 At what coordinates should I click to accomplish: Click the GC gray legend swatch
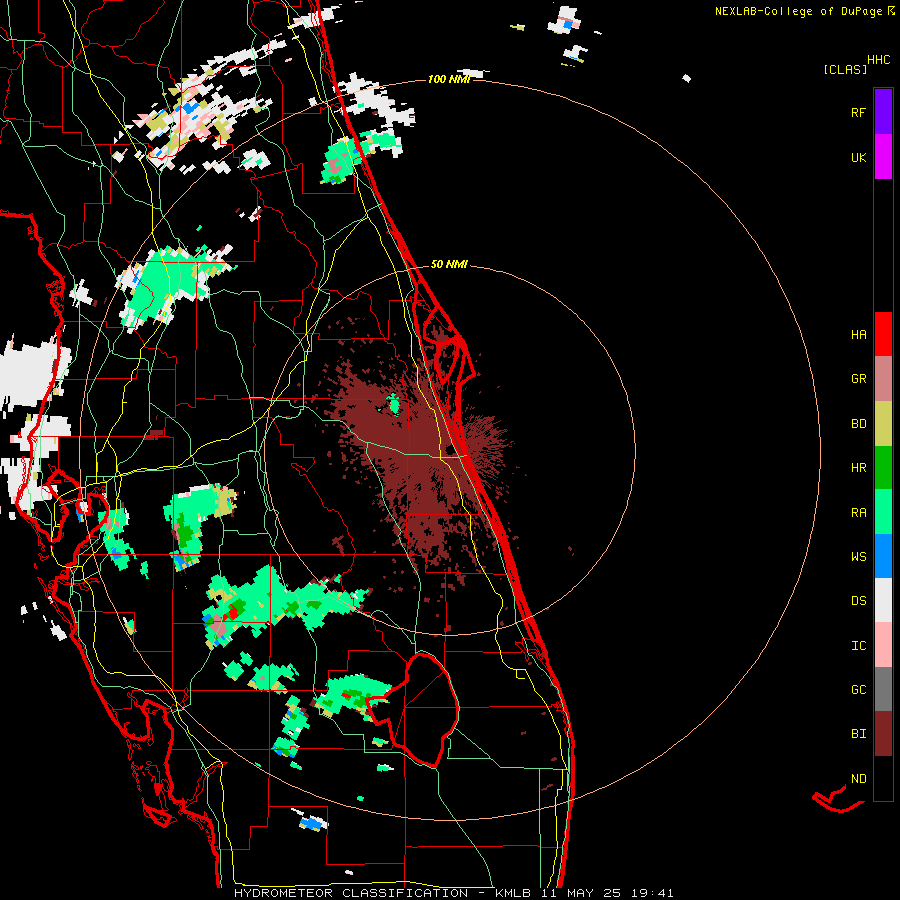pos(883,689)
